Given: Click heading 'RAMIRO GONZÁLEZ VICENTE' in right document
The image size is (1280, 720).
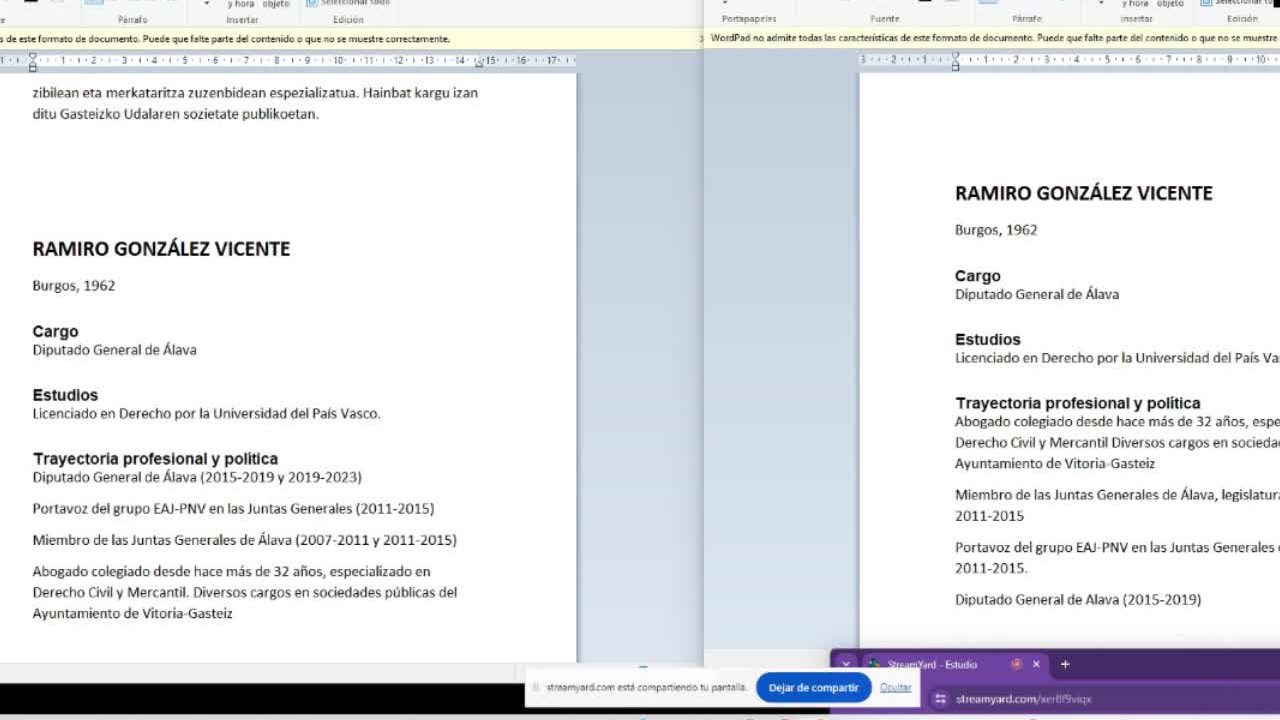Looking at the screenshot, I should click(1084, 193).
